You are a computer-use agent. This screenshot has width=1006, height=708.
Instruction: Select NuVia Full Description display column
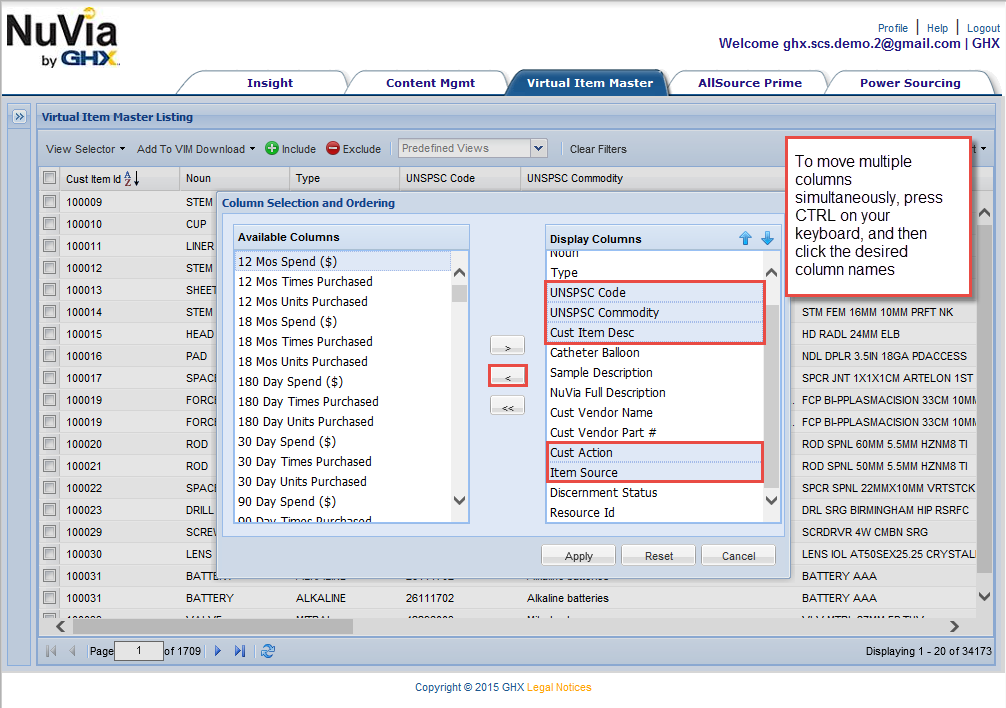click(x=655, y=392)
